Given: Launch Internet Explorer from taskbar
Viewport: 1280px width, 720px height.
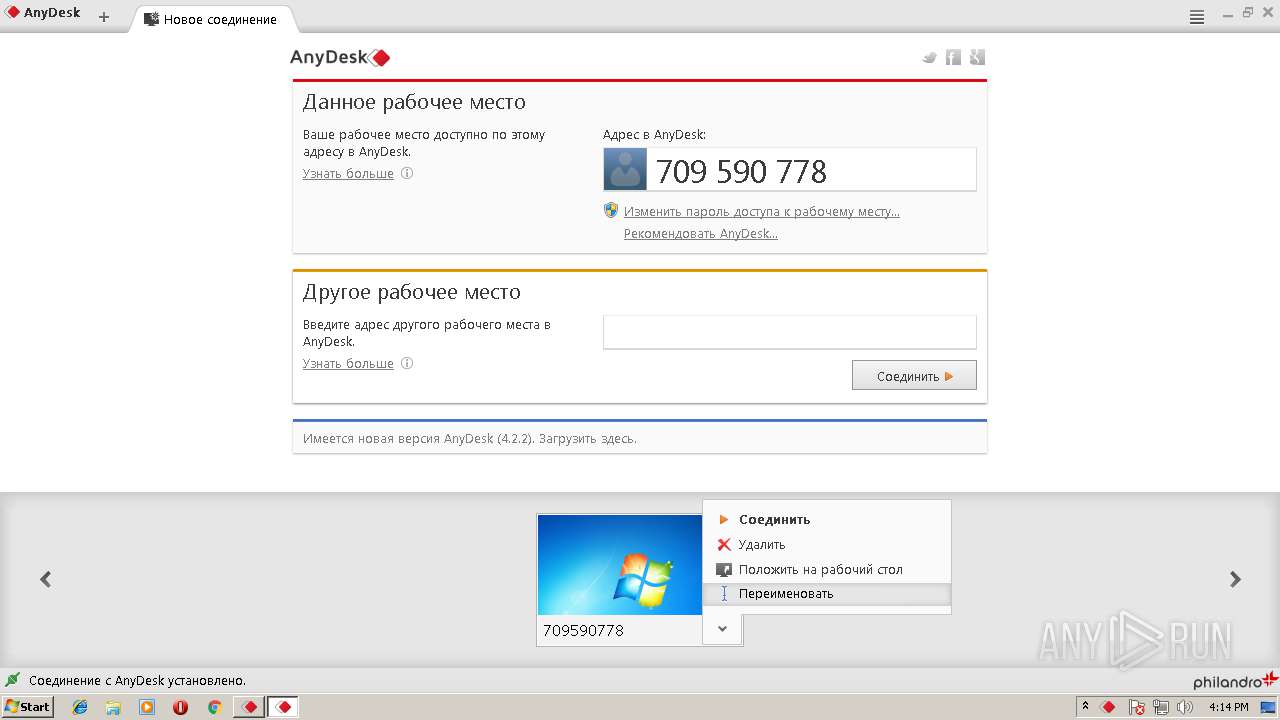Looking at the screenshot, I should (x=80, y=707).
